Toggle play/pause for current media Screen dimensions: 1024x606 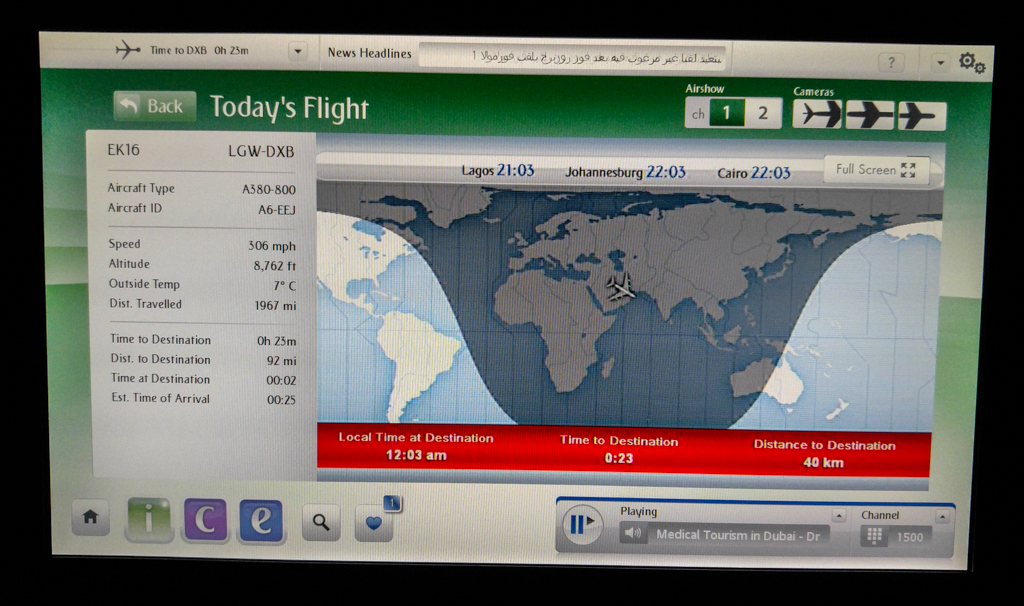pyautogui.click(x=581, y=524)
